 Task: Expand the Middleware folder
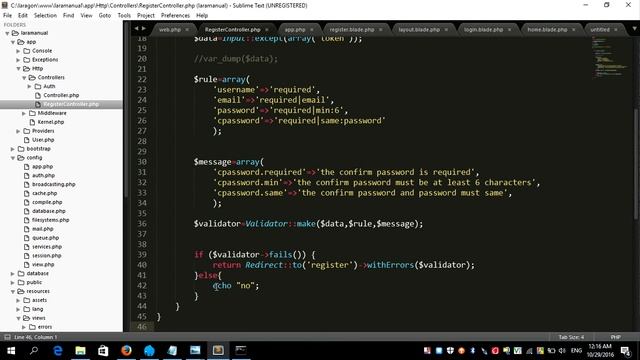pos(24,113)
